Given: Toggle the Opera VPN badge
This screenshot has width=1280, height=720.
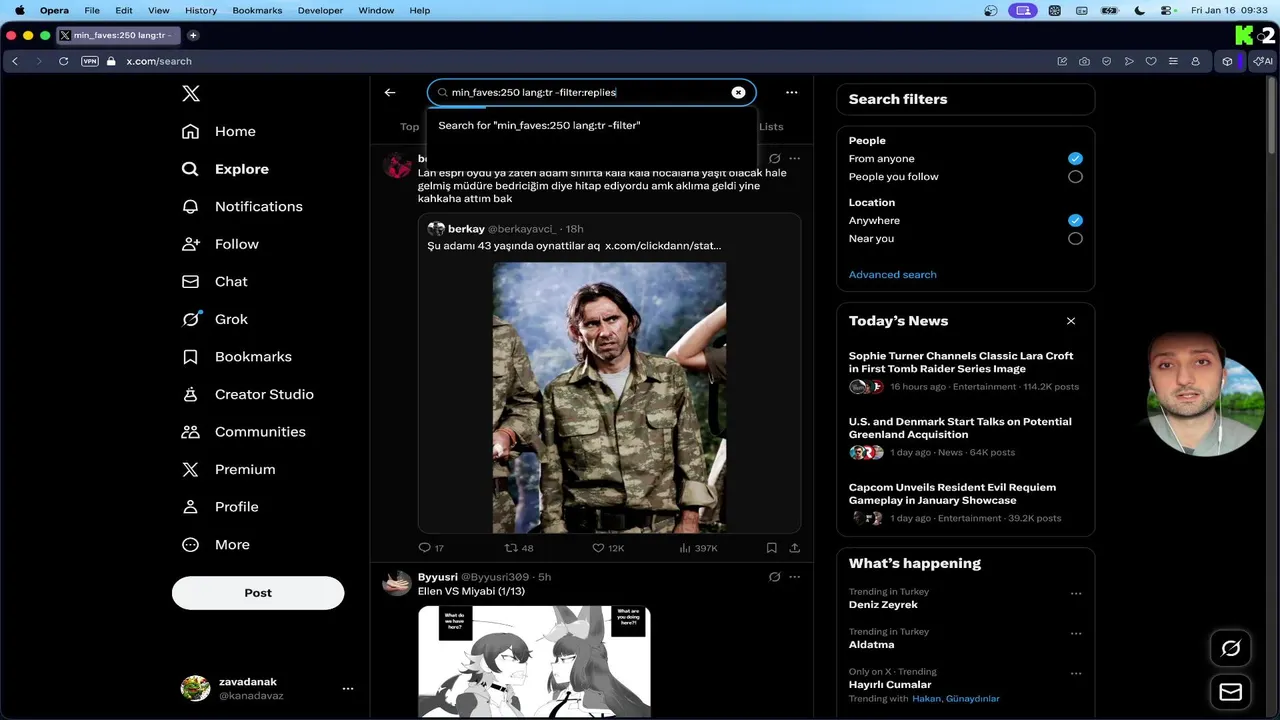Looking at the screenshot, I should tap(90, 61).
